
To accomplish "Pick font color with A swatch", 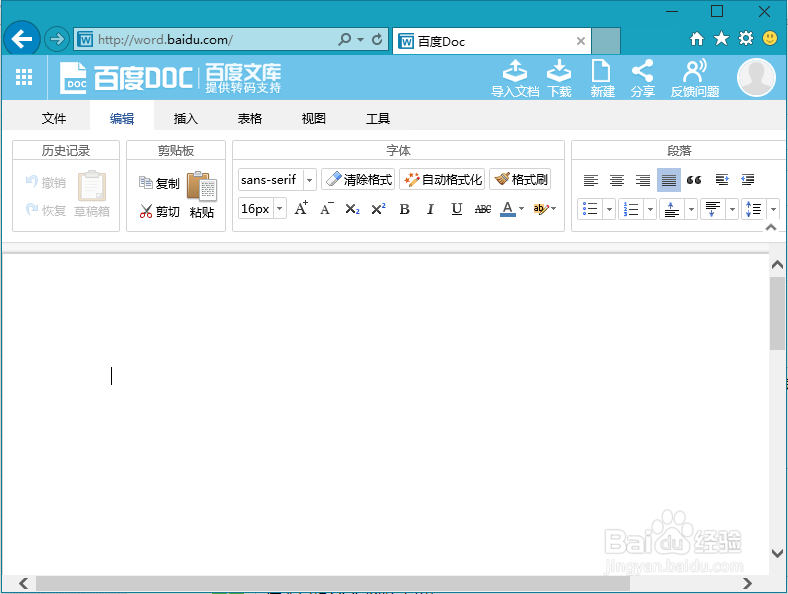I will click(508, 209).
